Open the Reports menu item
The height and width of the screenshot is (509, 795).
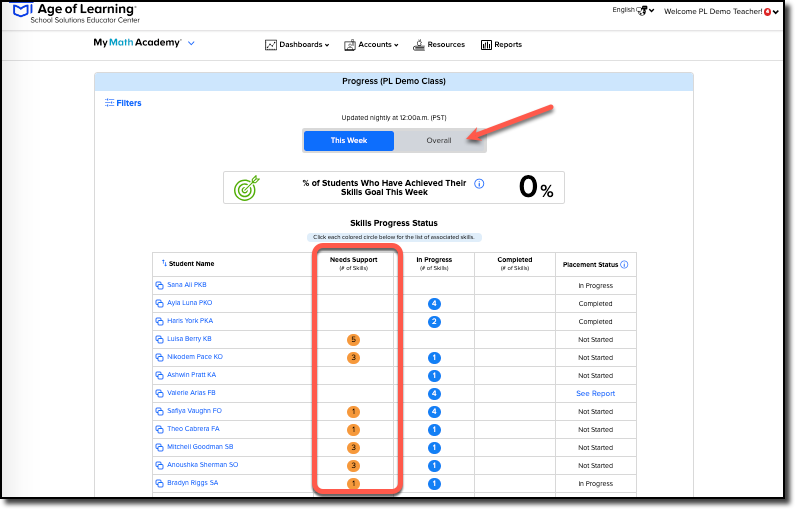pos(501,45)
